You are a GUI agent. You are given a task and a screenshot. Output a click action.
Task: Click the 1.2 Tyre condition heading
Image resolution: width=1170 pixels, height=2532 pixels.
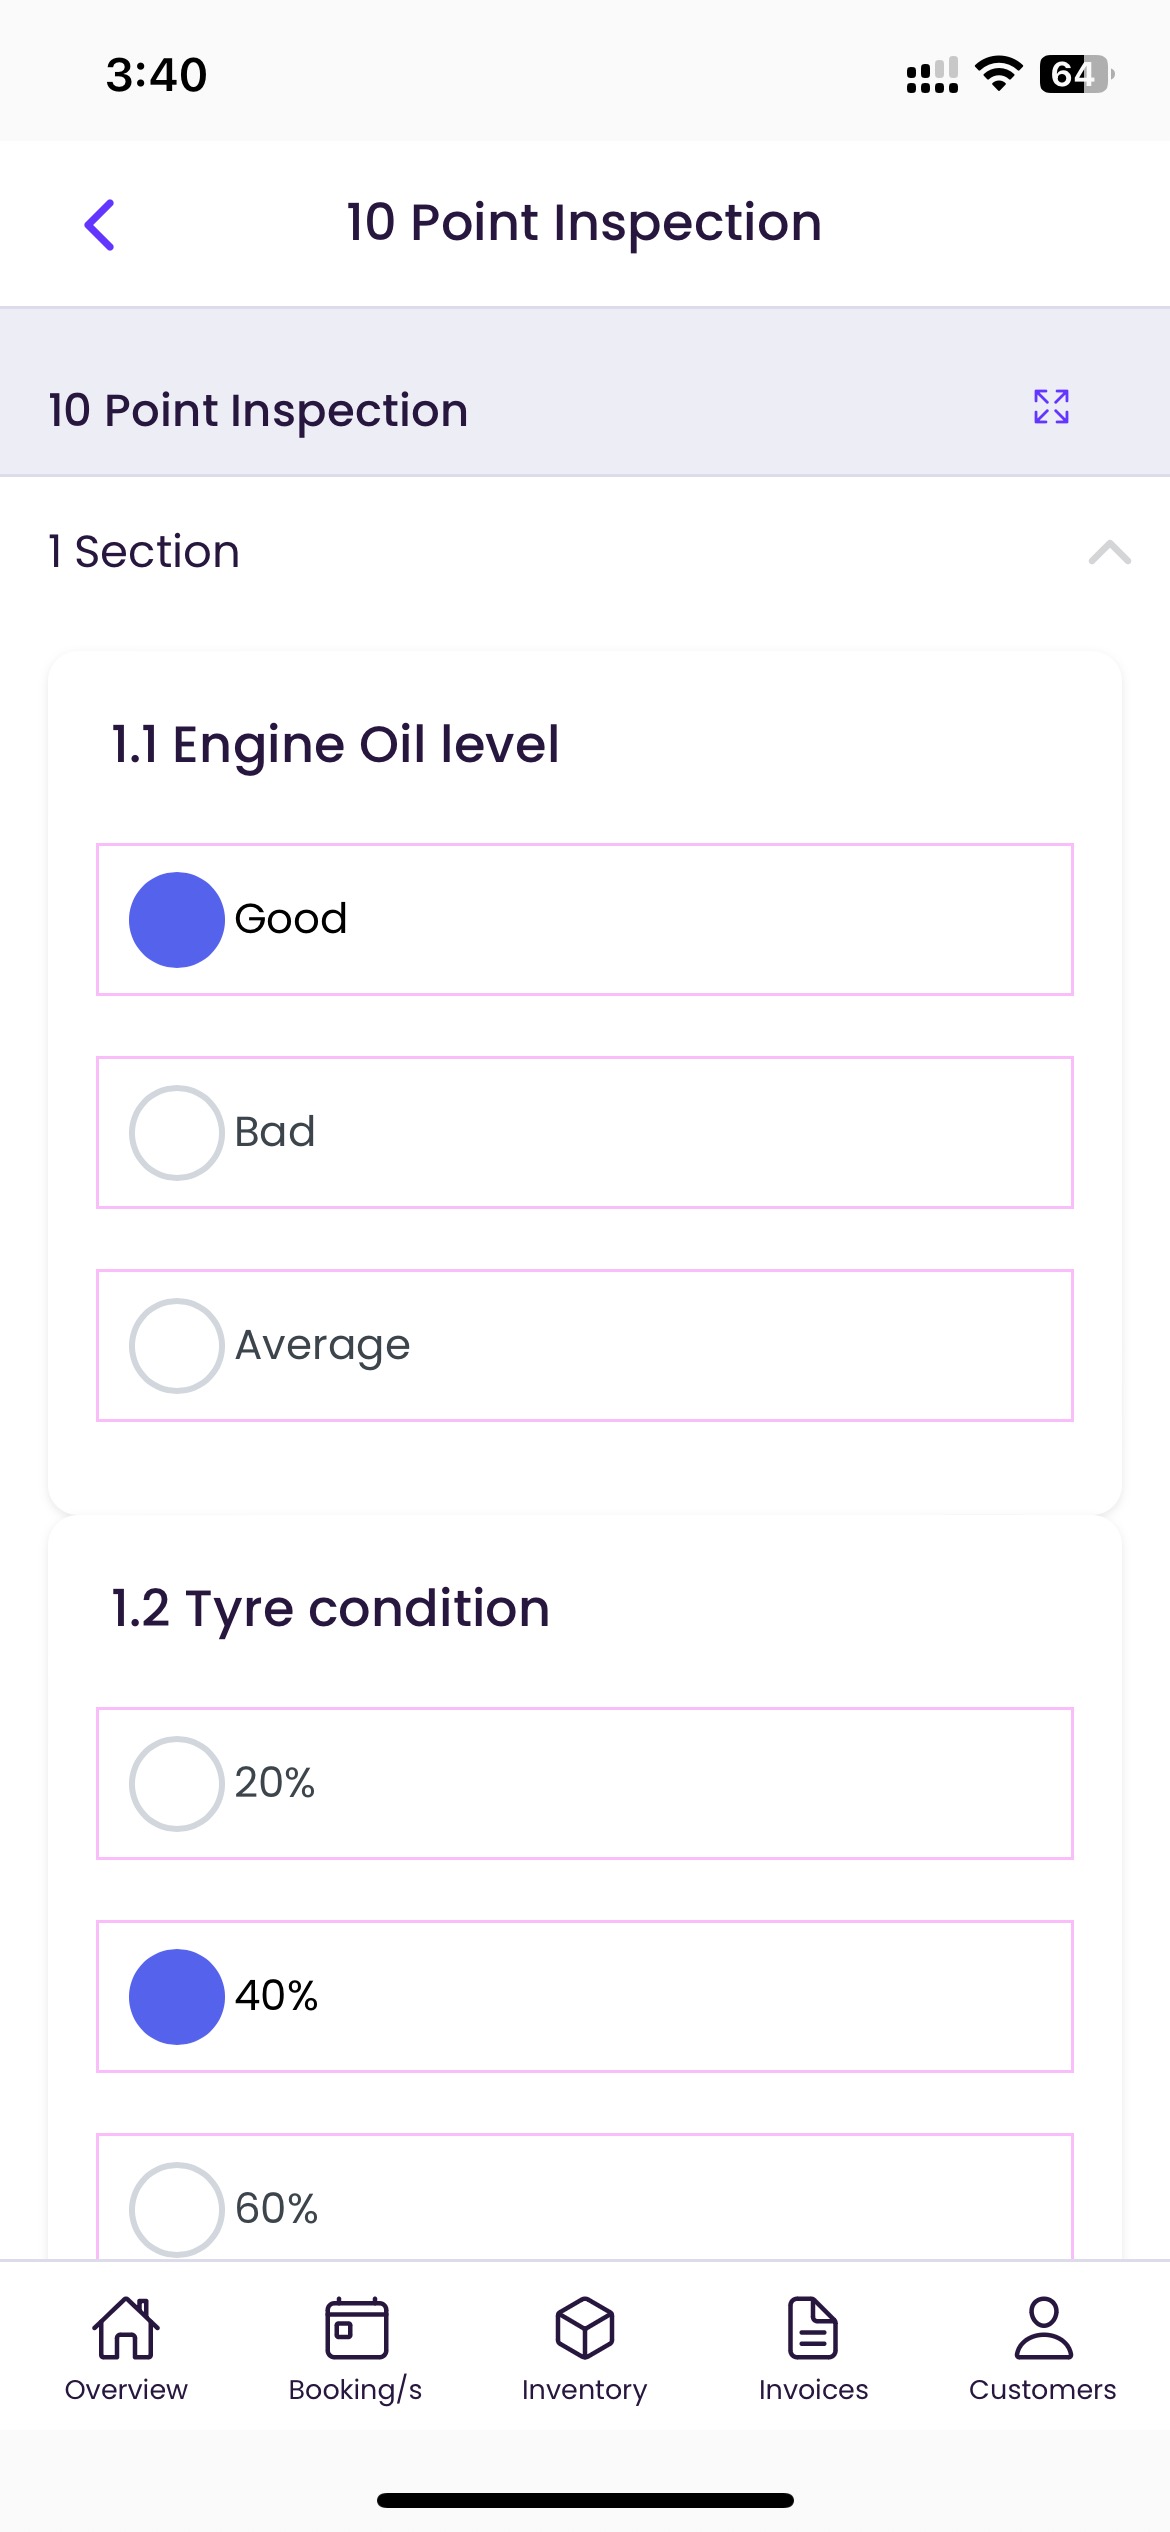(330, 1609)
